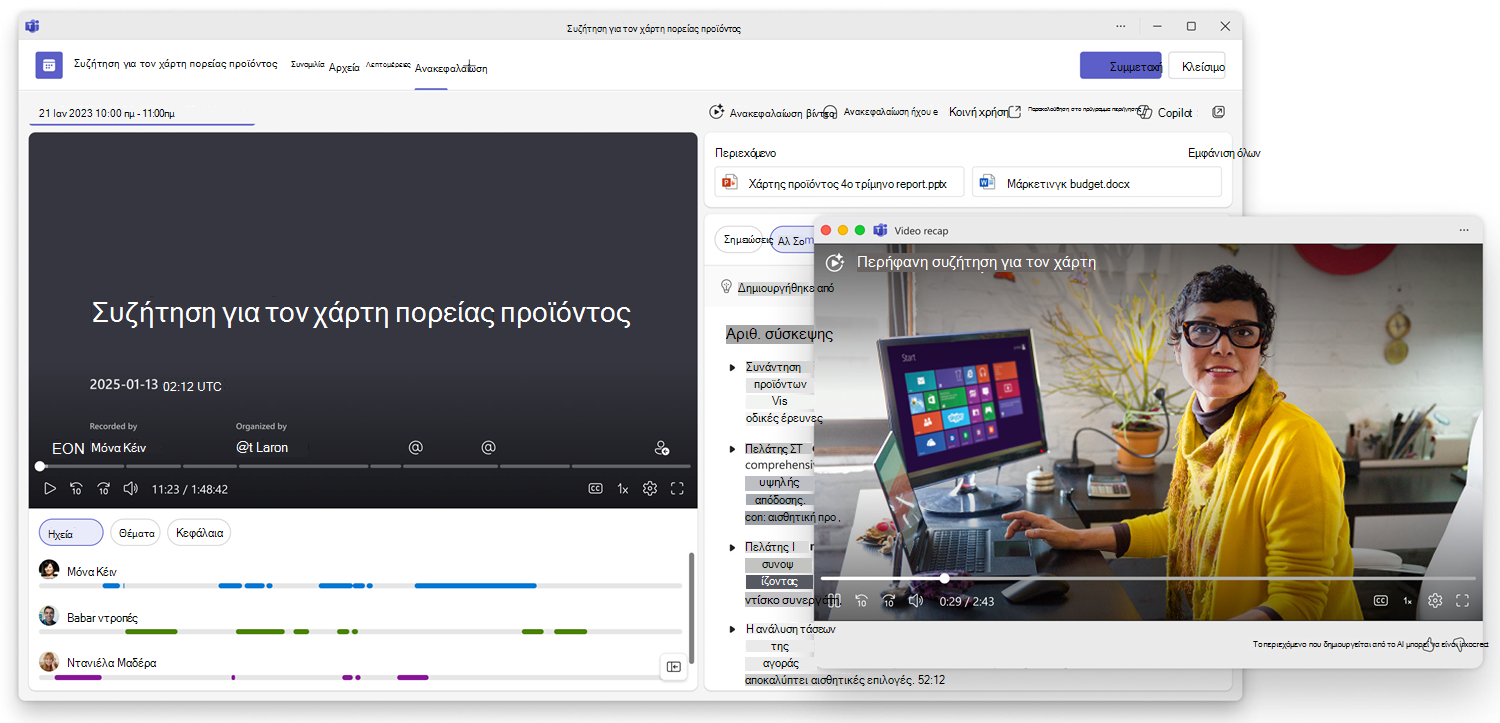Click the Video recap progress slider

[1148, 578]
